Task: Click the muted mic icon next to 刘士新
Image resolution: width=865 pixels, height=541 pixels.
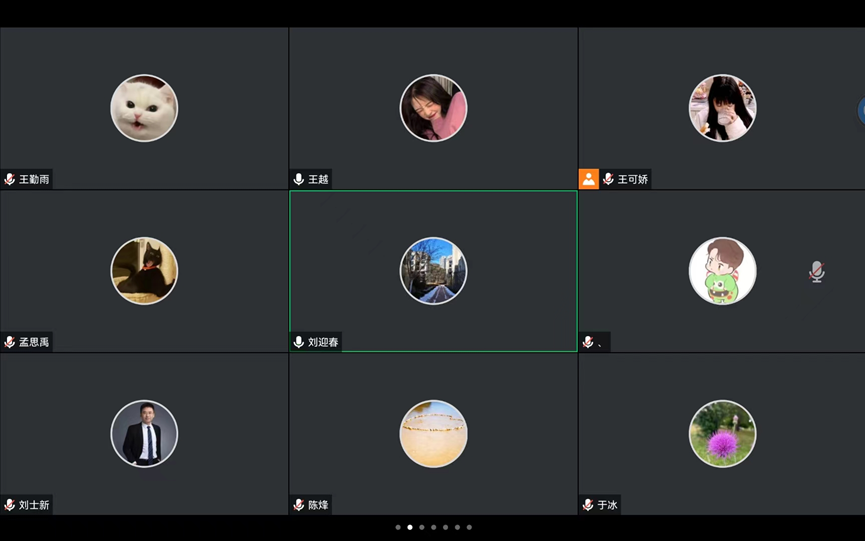Action: [x=10, y=505]
